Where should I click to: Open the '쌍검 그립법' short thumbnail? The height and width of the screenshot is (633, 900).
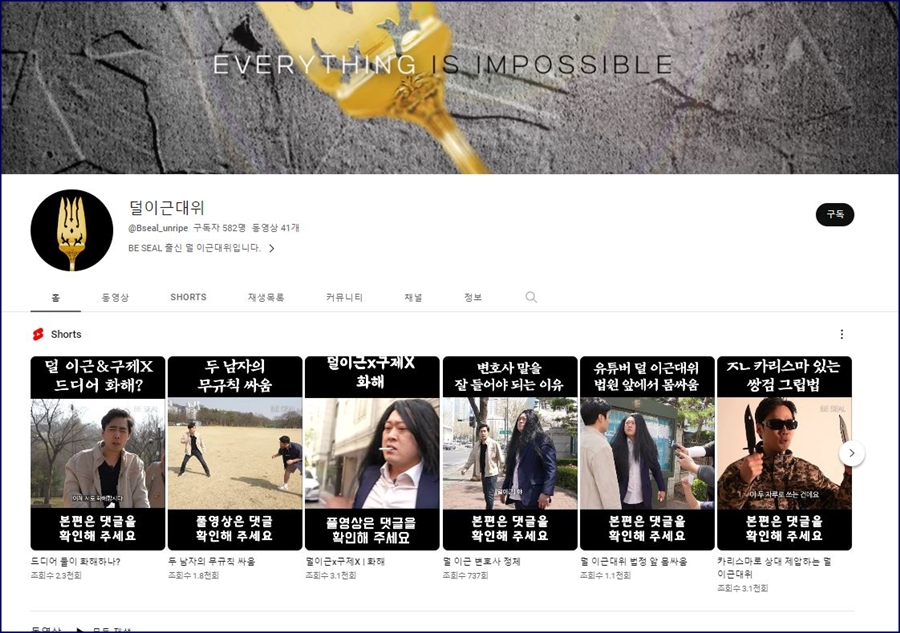coord(784,453)
